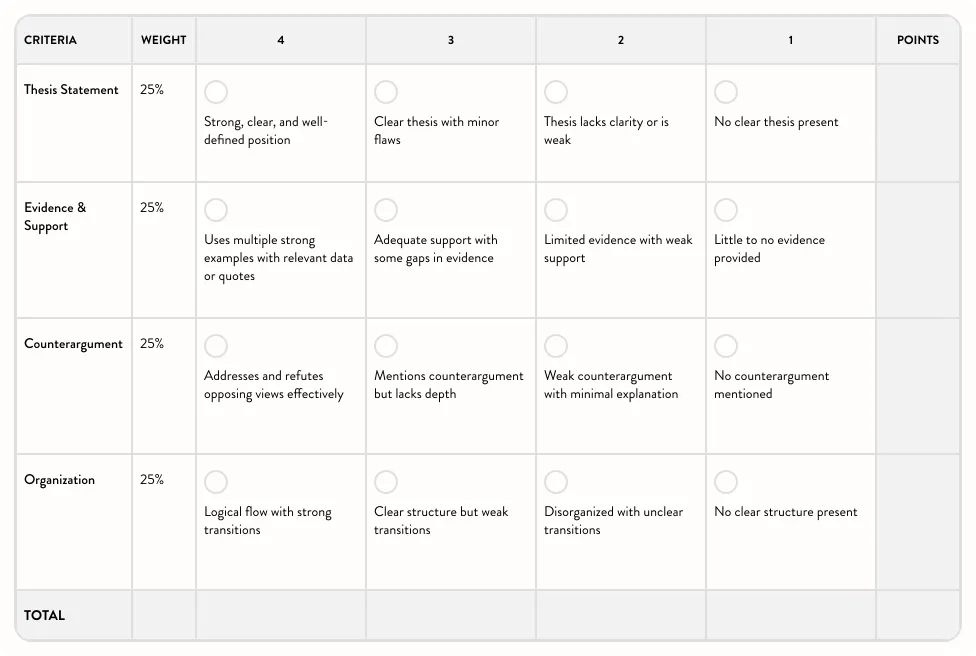This screenshot has width=976, height=656.
Task: Choose 'Thesis lacks clarity or is weak' option
Action: tap(556, 93)
